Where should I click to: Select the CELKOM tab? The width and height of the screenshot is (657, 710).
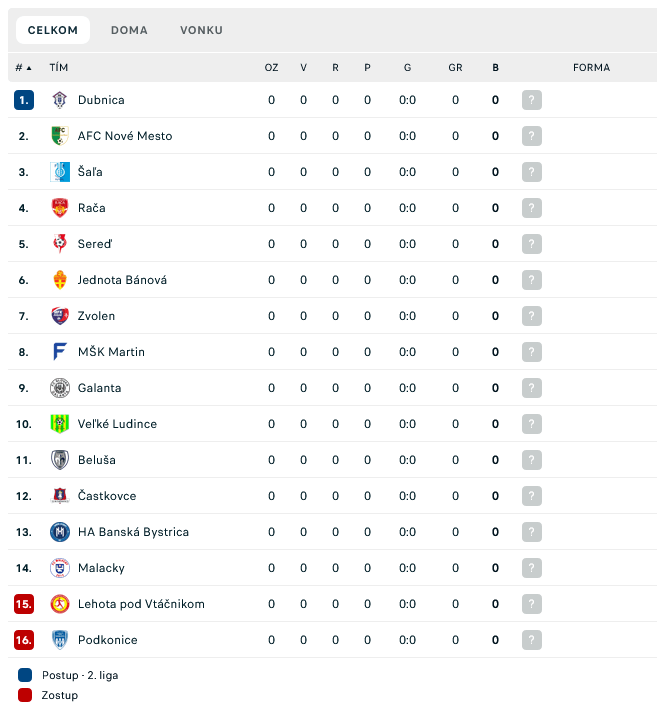coord(53,30)
